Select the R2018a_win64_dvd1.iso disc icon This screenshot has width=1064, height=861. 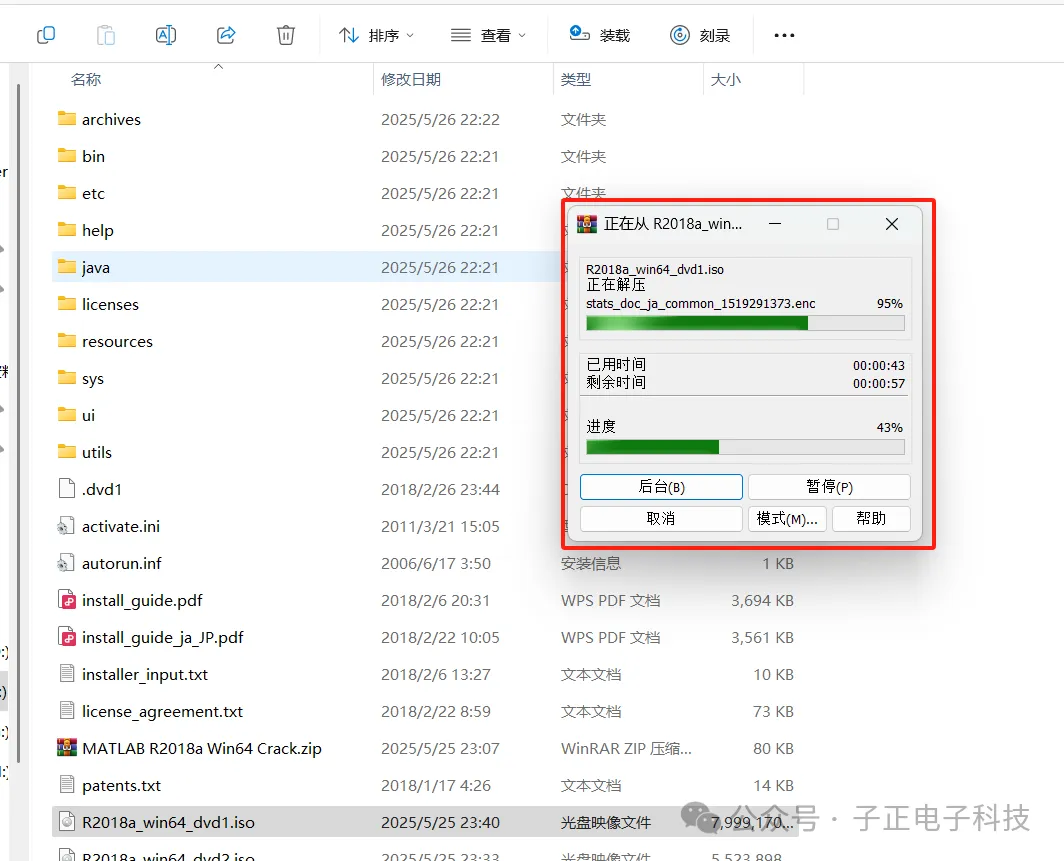[66, 822]
